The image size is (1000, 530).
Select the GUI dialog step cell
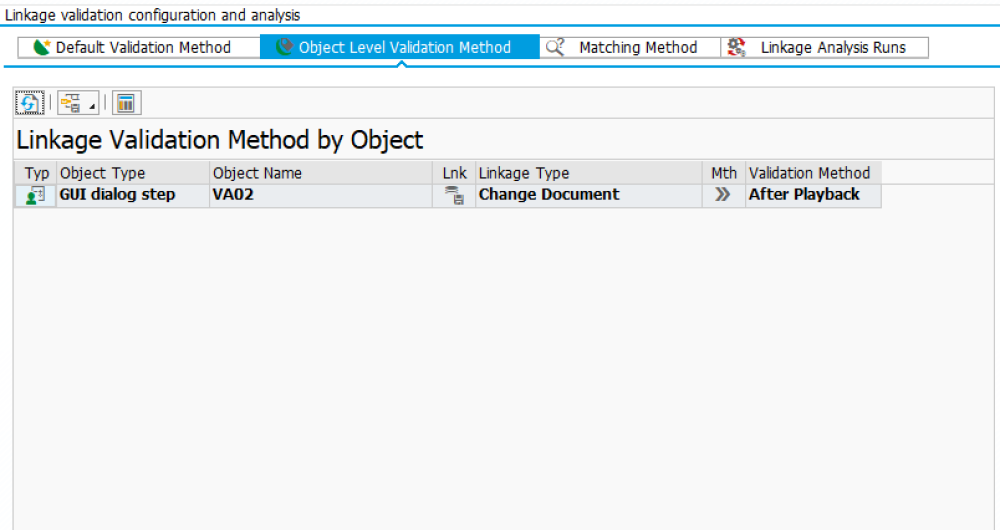tap(133, 195)
